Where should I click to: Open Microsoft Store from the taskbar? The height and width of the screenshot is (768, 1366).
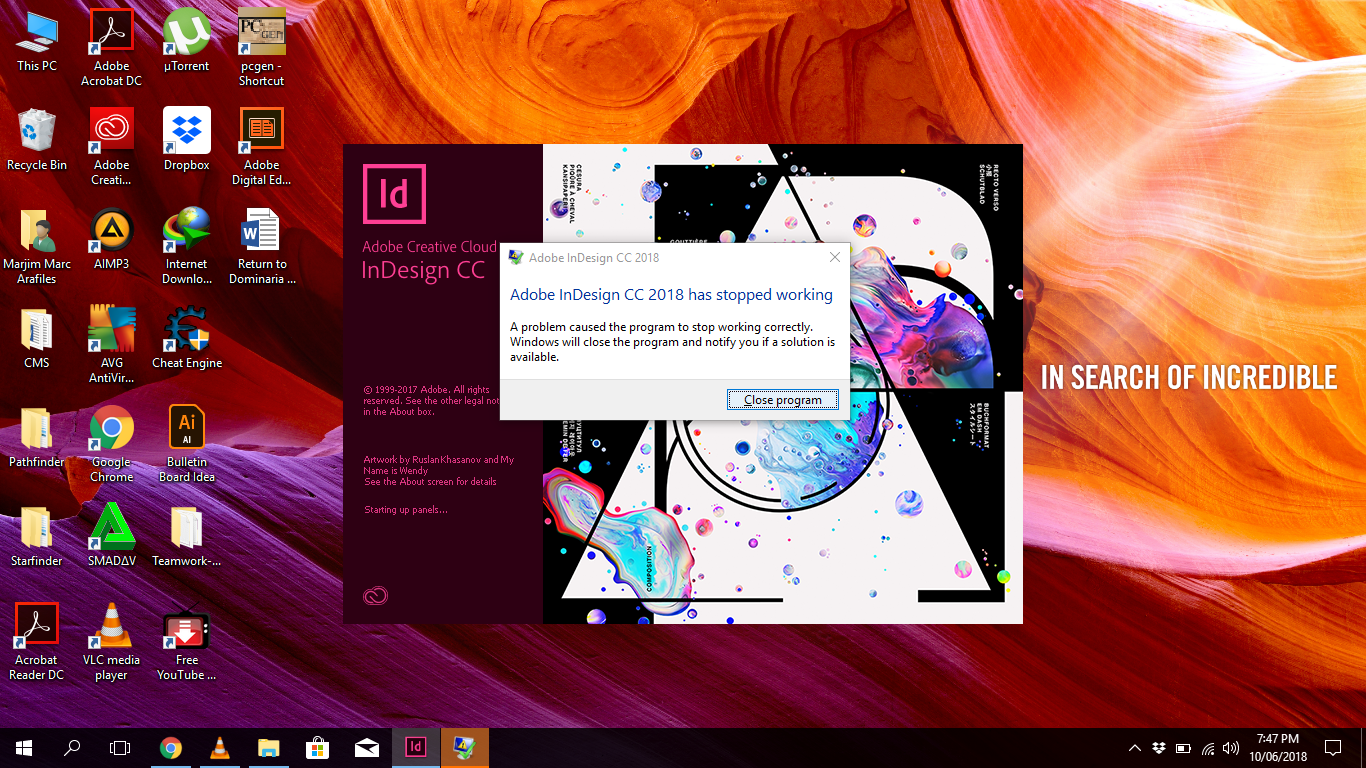[x=318, y=748]
